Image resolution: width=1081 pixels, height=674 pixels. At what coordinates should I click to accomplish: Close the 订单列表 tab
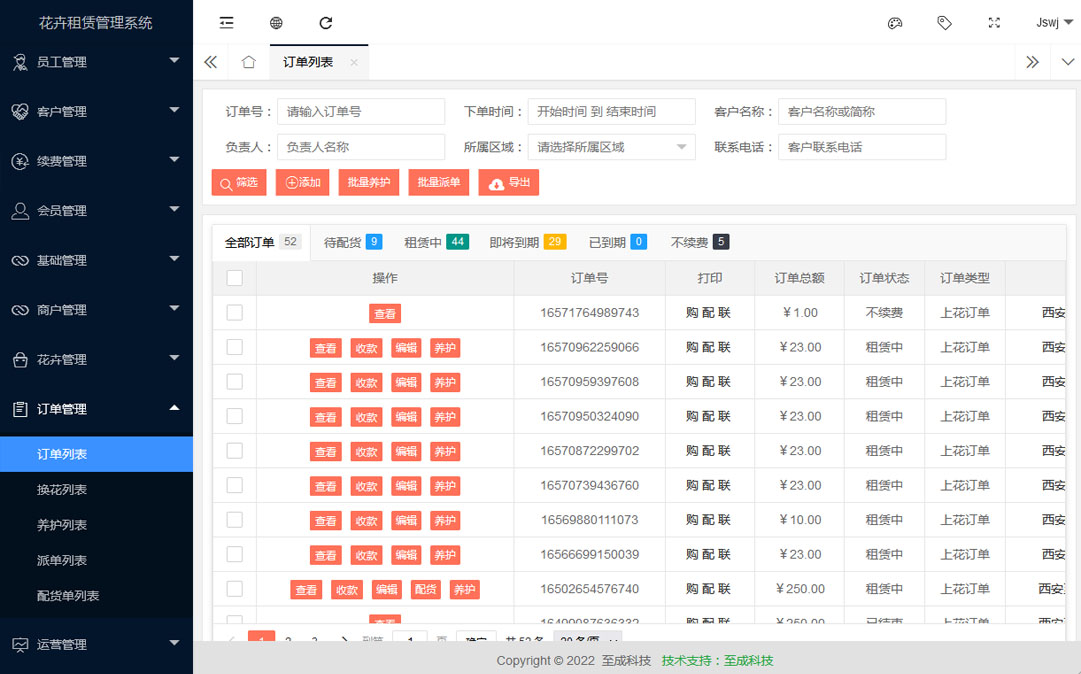(354, 62)
